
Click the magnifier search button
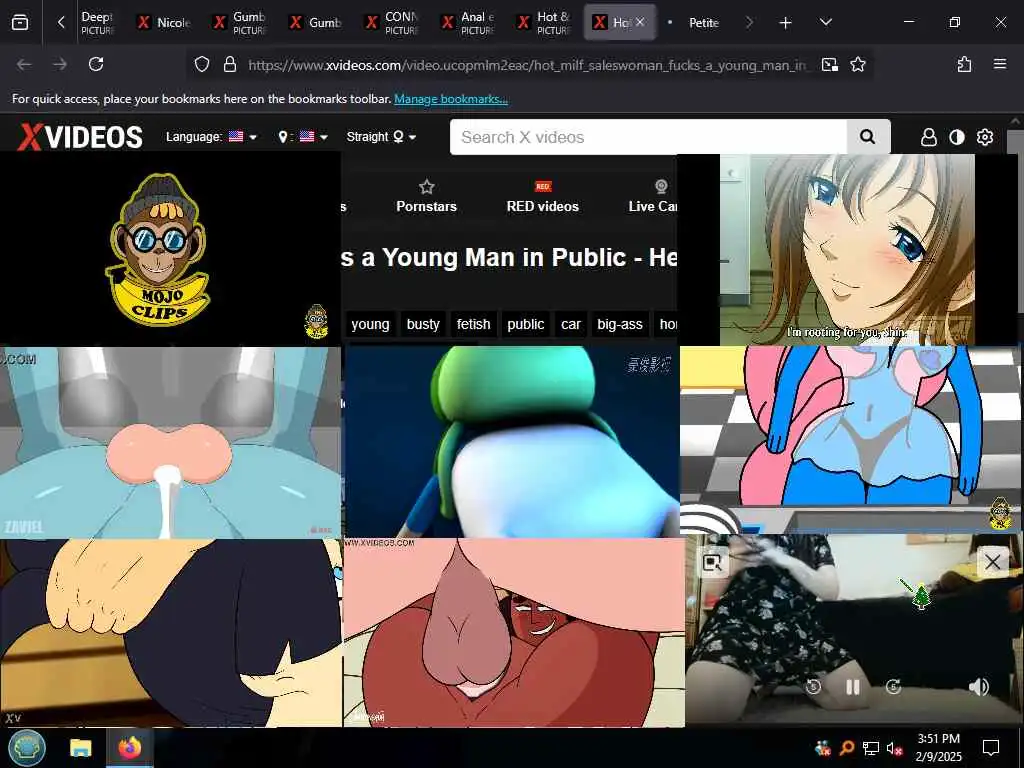(868, 137)
